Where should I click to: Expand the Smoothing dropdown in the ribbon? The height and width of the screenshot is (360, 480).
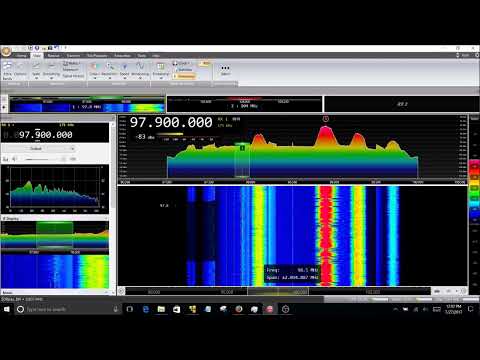click(51, 70)
